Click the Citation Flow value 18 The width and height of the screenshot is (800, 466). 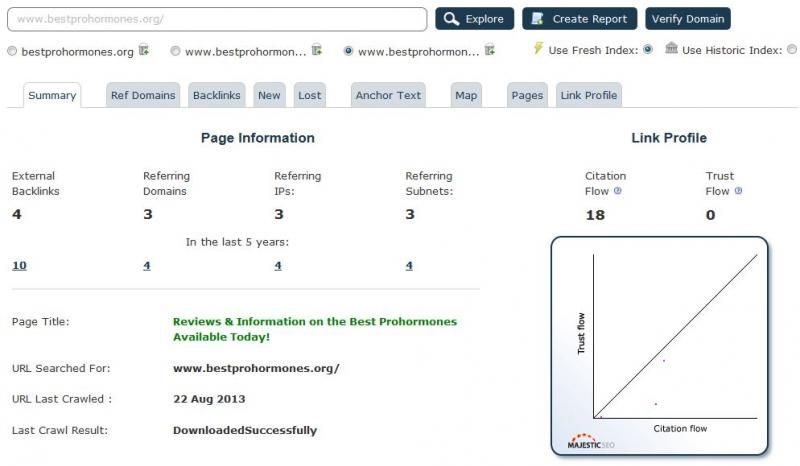point(595,215)
